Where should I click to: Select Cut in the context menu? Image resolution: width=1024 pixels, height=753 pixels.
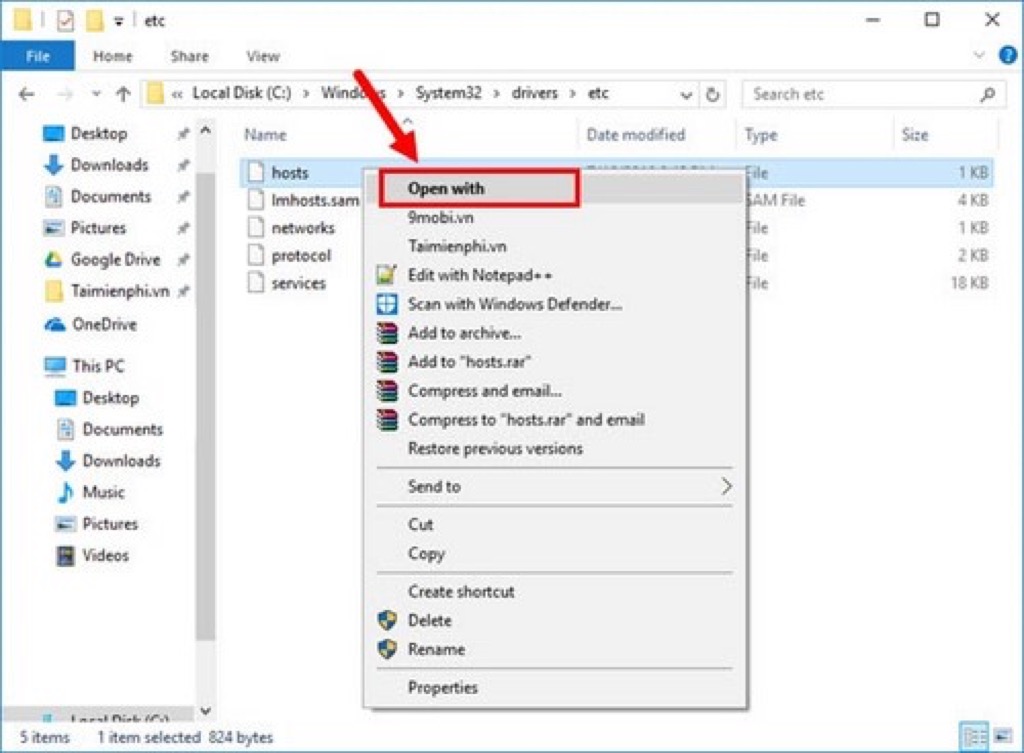tap(421, 524)
